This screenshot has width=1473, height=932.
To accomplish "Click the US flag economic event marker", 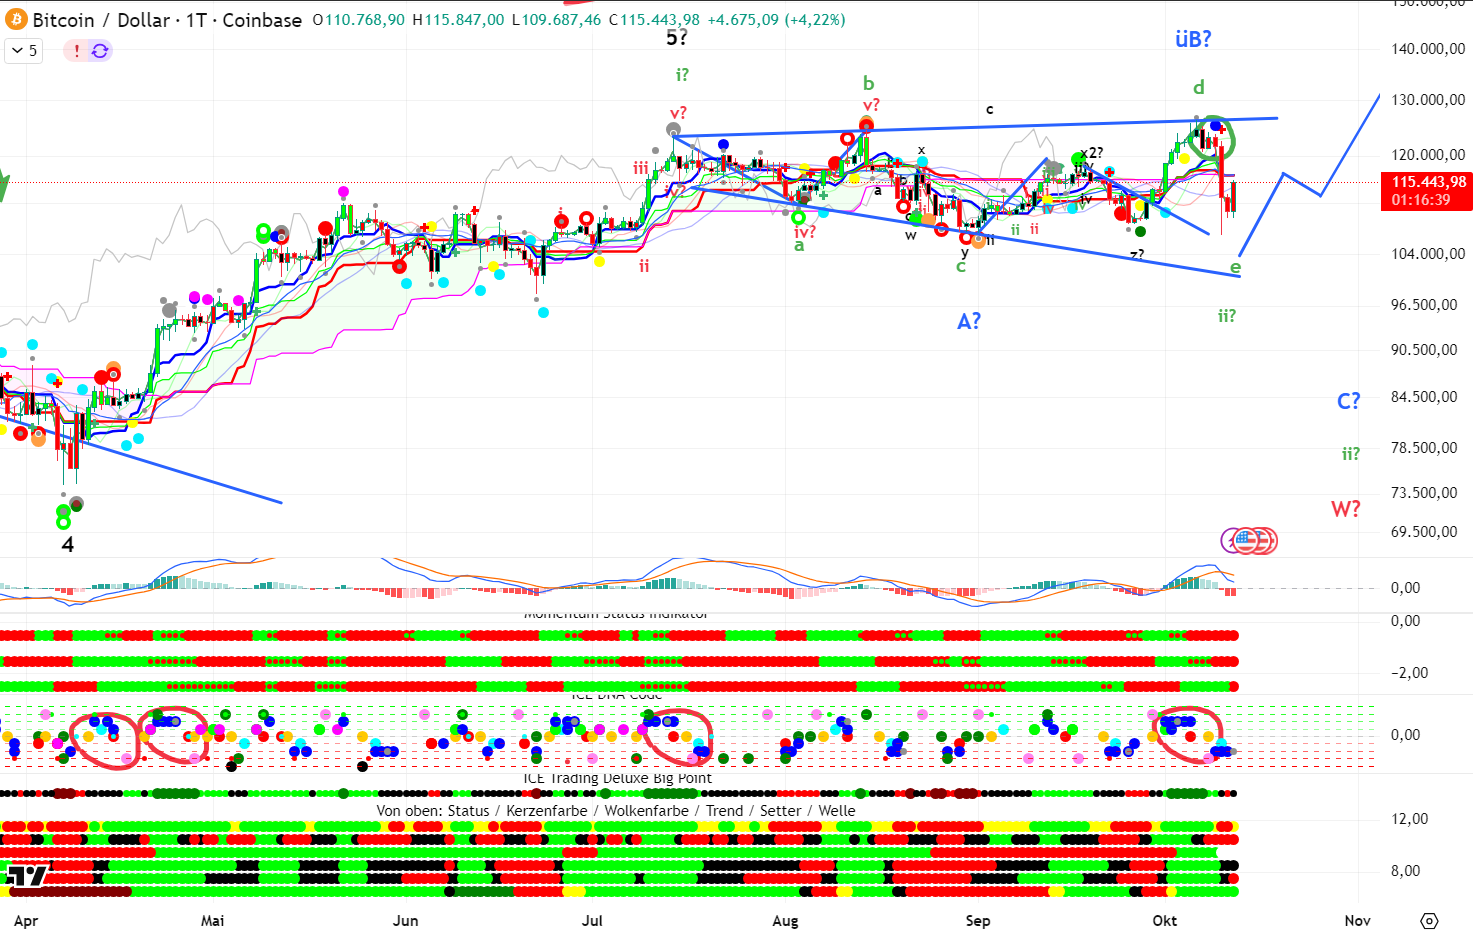I will pos(1246,541).
